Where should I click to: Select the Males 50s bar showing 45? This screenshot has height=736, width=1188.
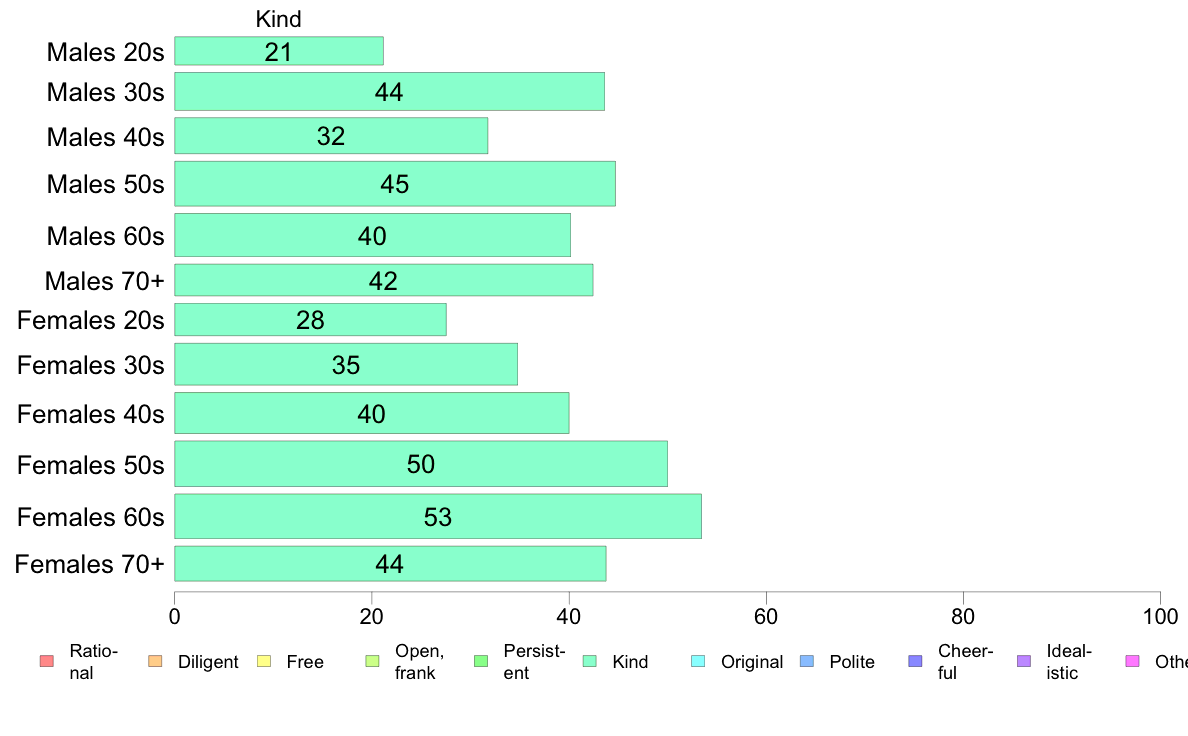395,183
